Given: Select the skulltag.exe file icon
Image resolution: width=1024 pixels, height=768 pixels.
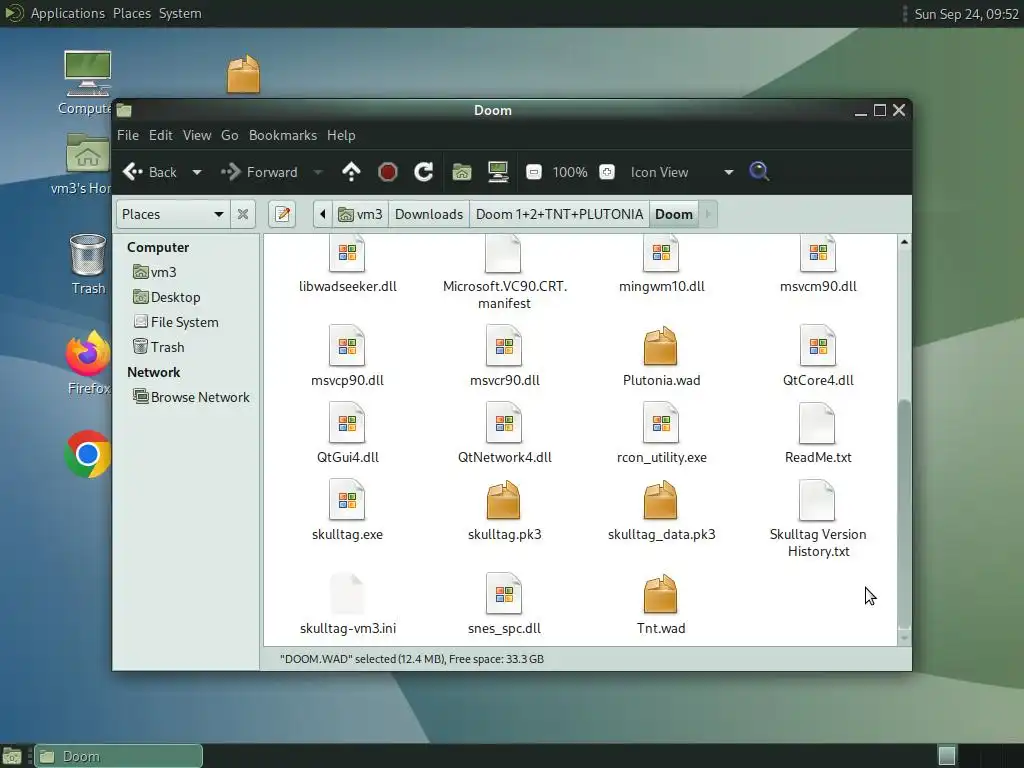Looking at the screenshot, I should [347, 500].
